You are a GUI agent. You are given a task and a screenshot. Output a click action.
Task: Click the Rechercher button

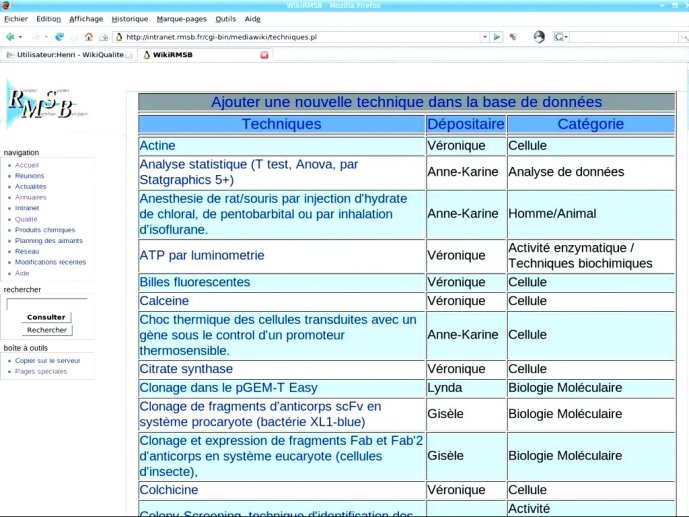(47, 330)
